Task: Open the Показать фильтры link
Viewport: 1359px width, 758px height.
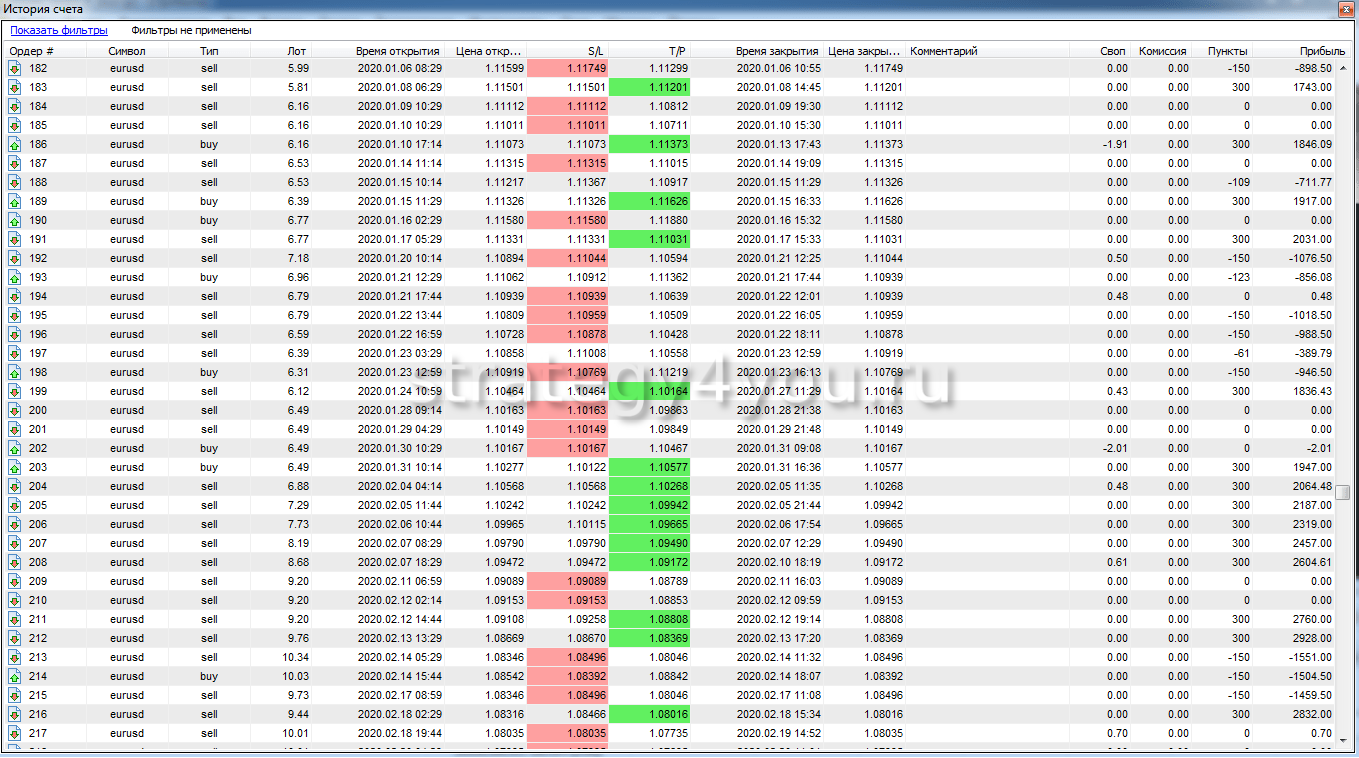Action: coord(59,30)
